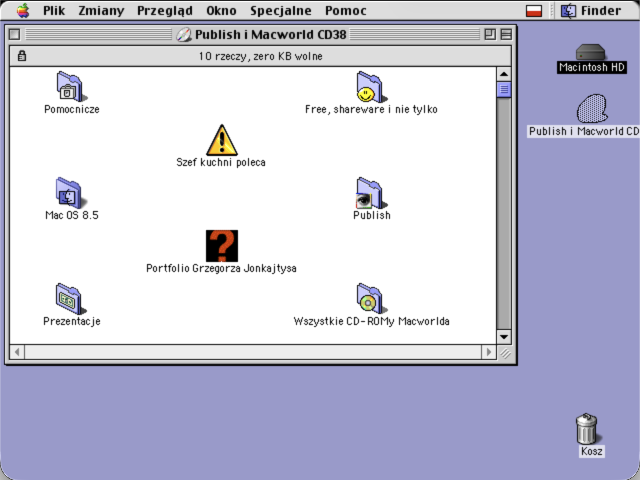Select the Publish i Macworld CD desktop disc icon

click(x=591, y=109)
